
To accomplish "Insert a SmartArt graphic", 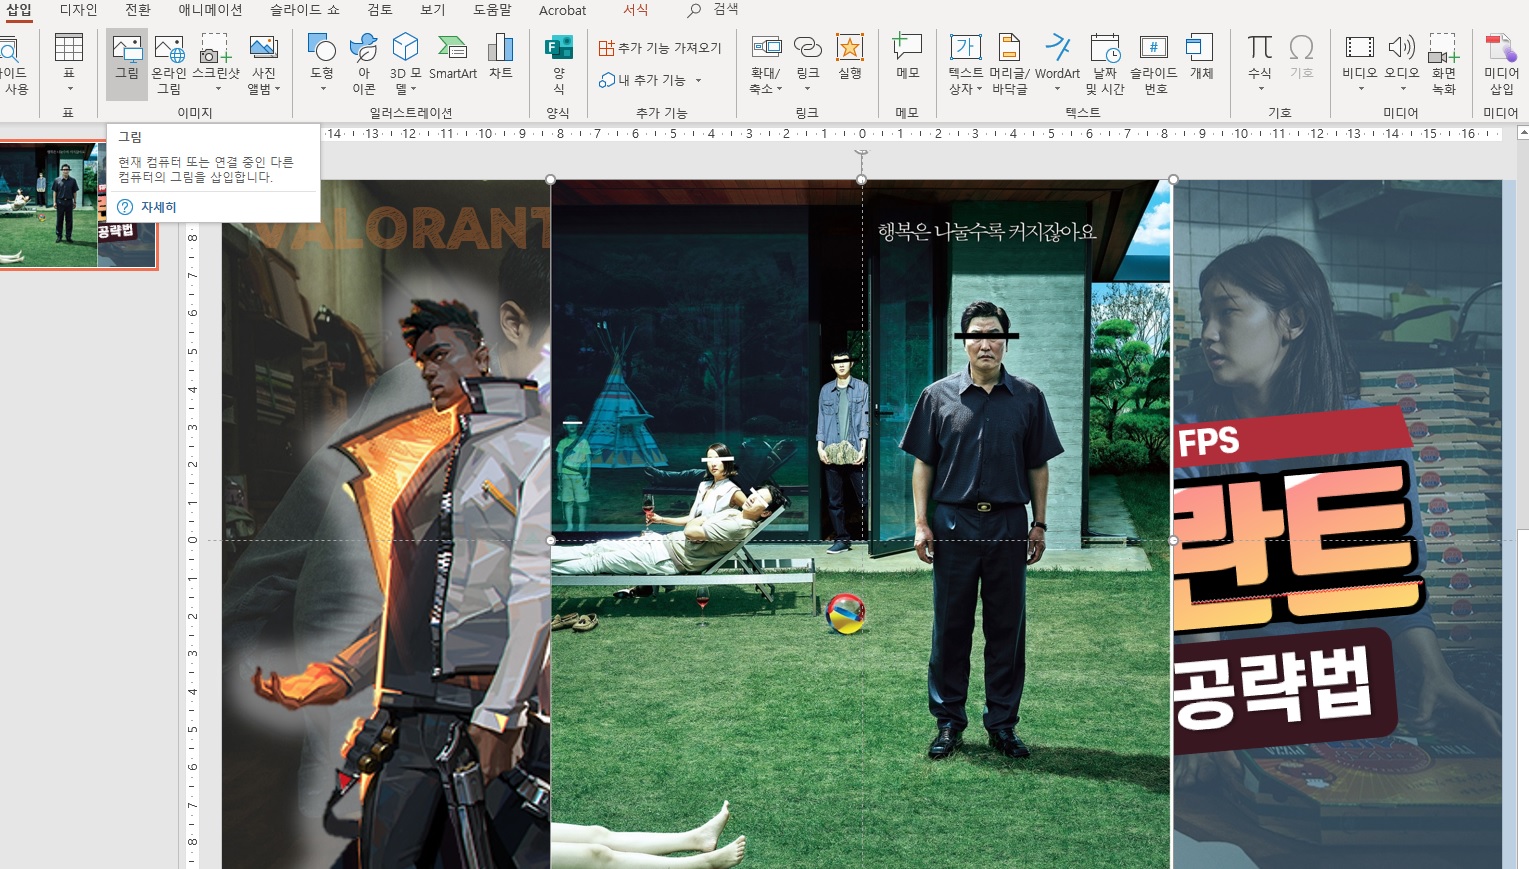I will pyautogui.click(x=452, y=57).
